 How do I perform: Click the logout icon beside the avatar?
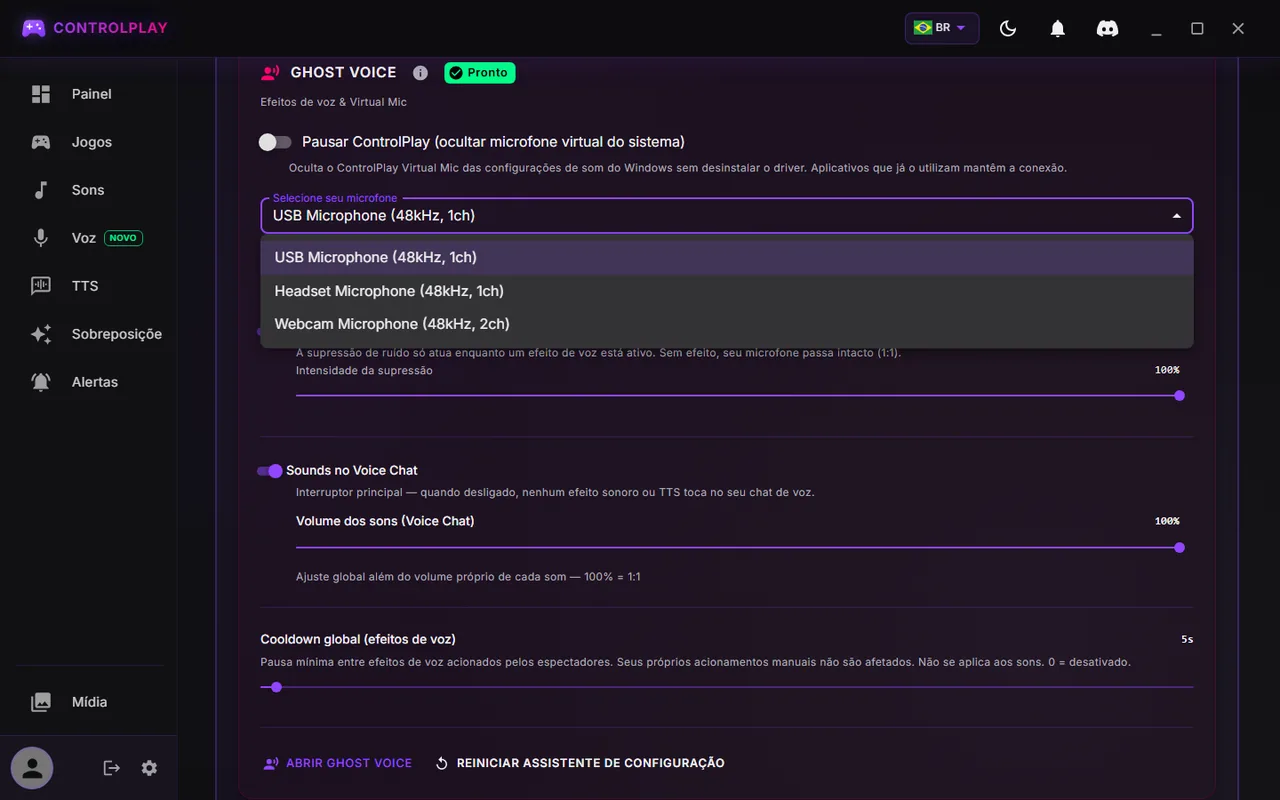point(112,768)
